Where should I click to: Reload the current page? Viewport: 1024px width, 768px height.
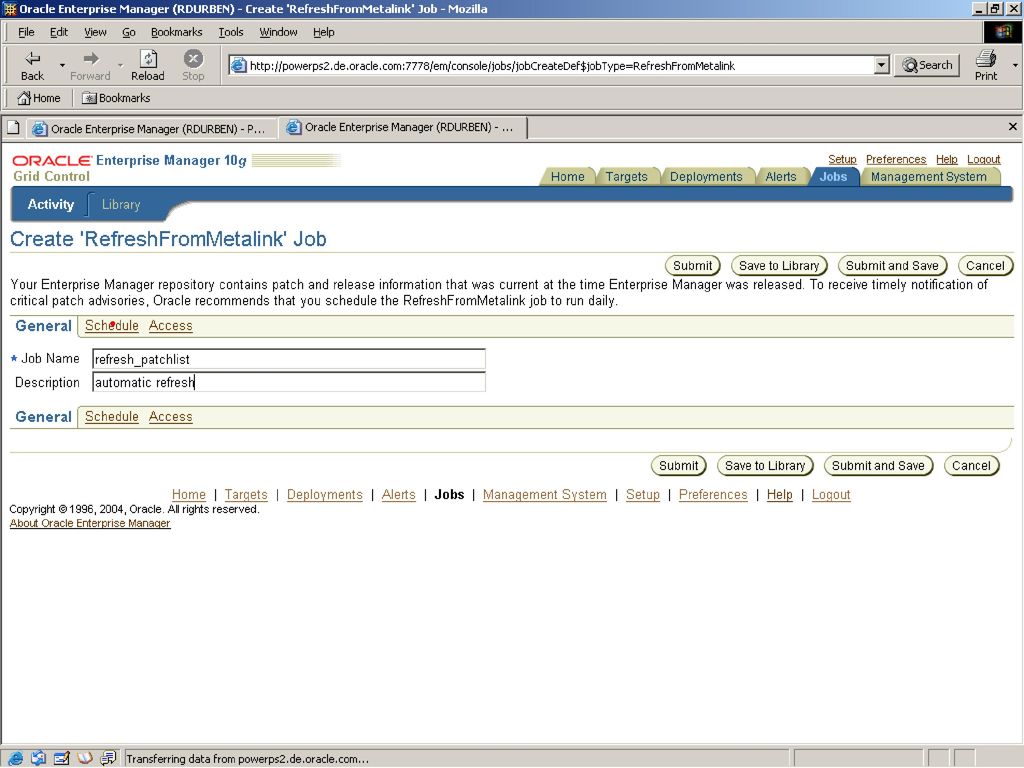148,66
